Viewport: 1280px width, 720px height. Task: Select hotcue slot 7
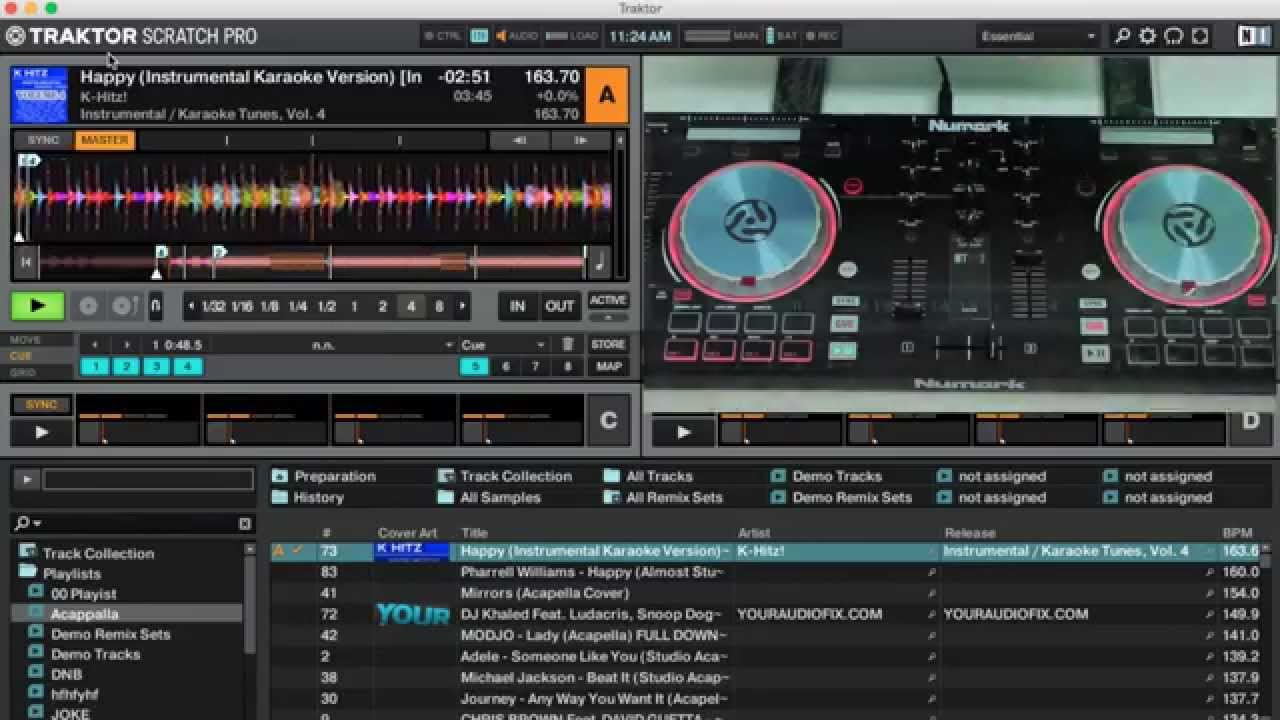click(536, 367)
